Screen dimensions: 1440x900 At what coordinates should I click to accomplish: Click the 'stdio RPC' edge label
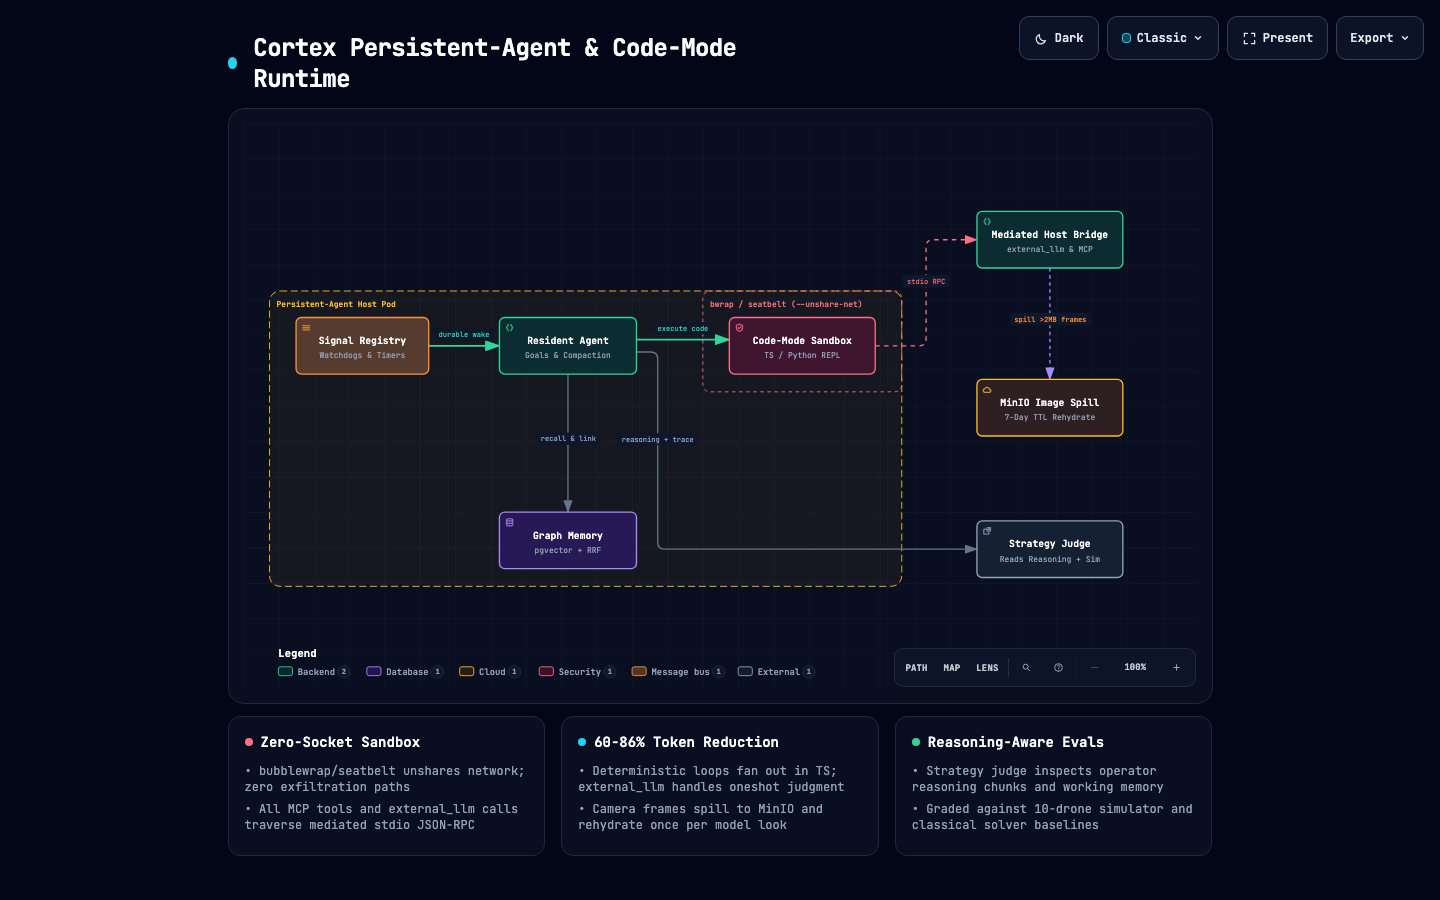coord(926,282)
